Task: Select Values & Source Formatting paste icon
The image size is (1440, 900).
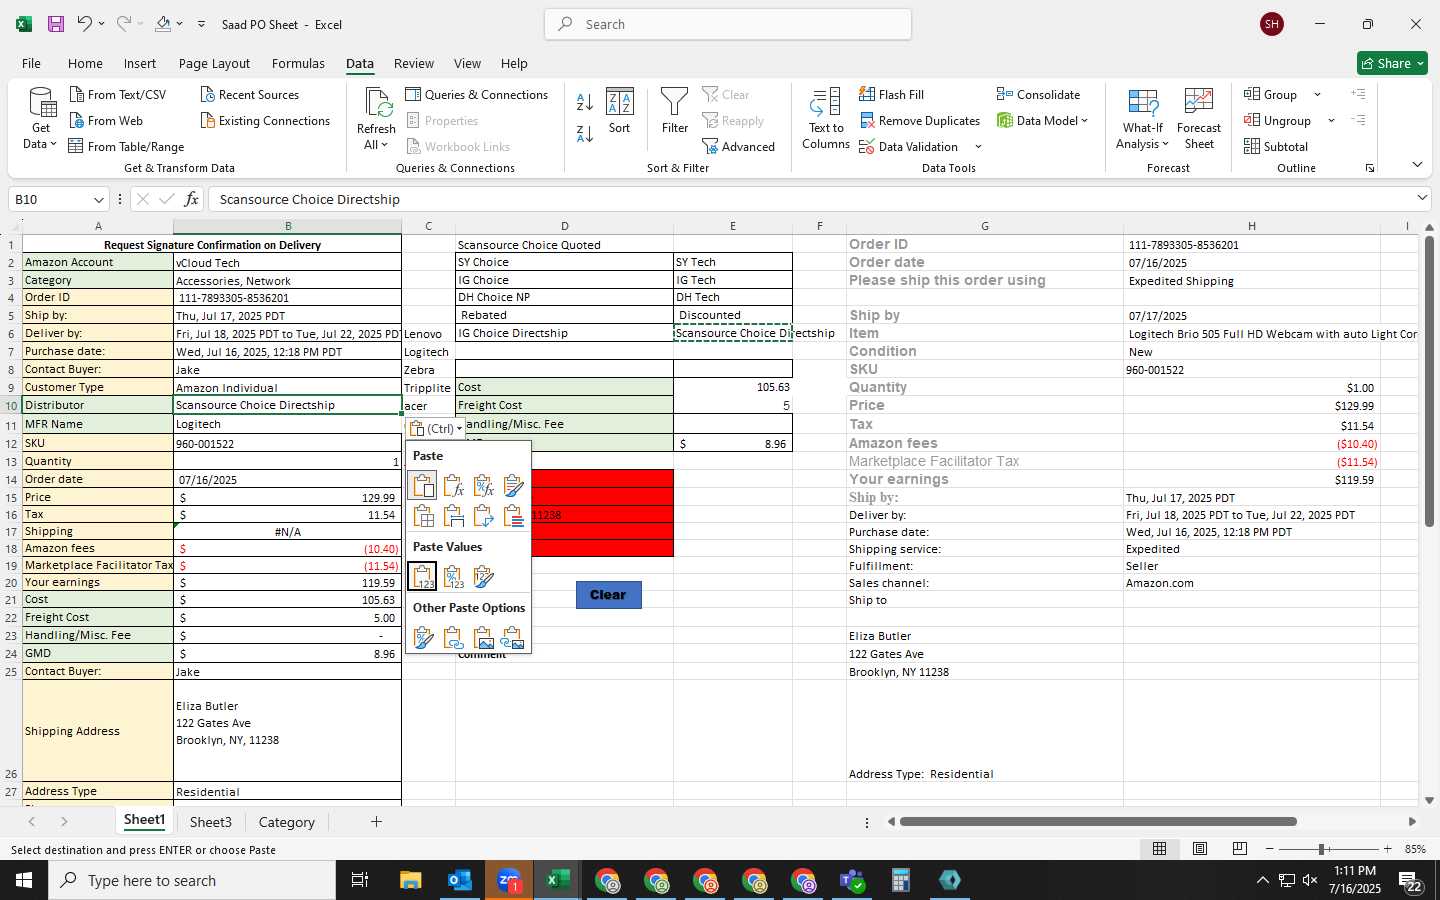Action: click(x=483, y=577)
